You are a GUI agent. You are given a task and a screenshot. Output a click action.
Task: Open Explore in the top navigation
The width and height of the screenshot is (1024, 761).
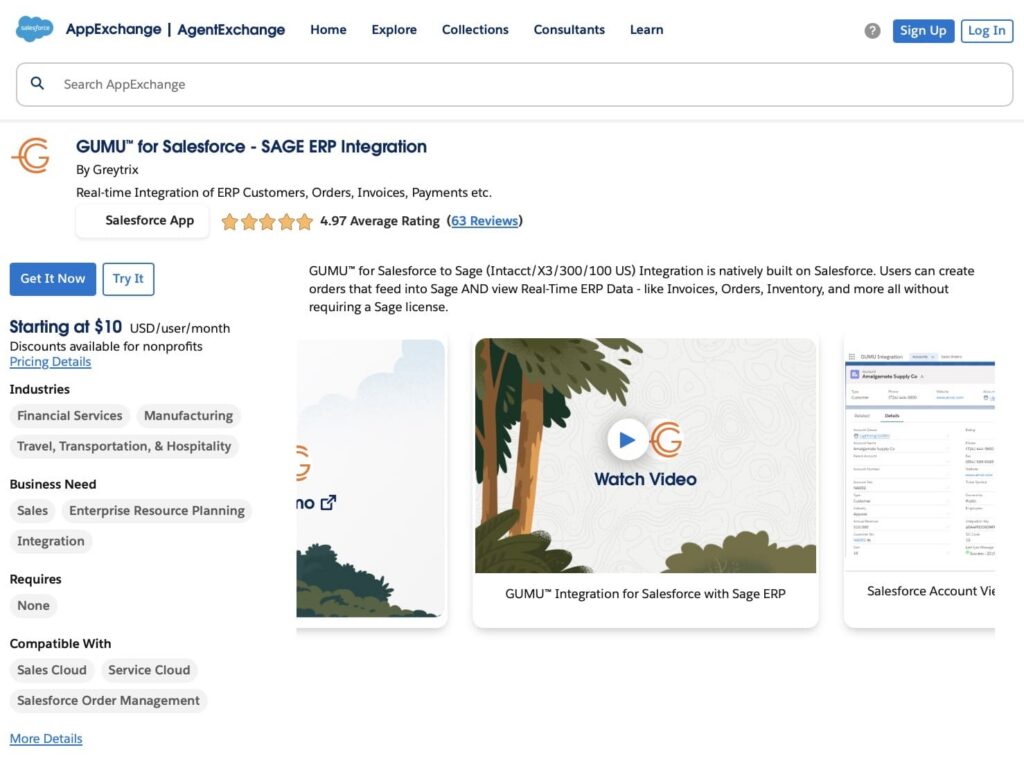click(393, 30)
